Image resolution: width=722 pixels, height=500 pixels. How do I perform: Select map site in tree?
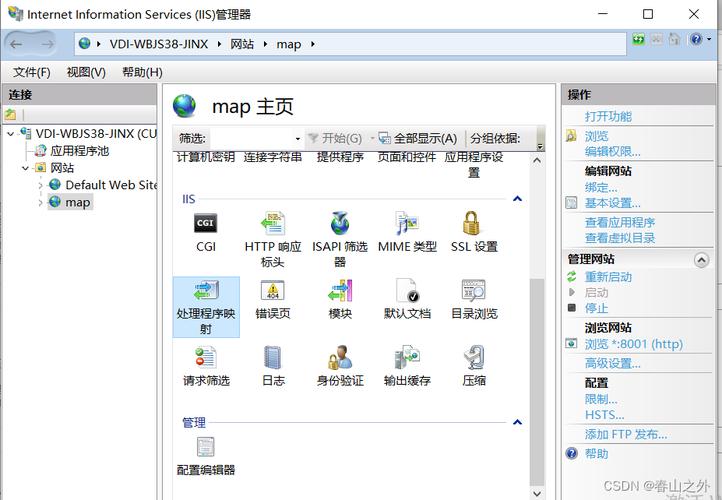point(78,202)
